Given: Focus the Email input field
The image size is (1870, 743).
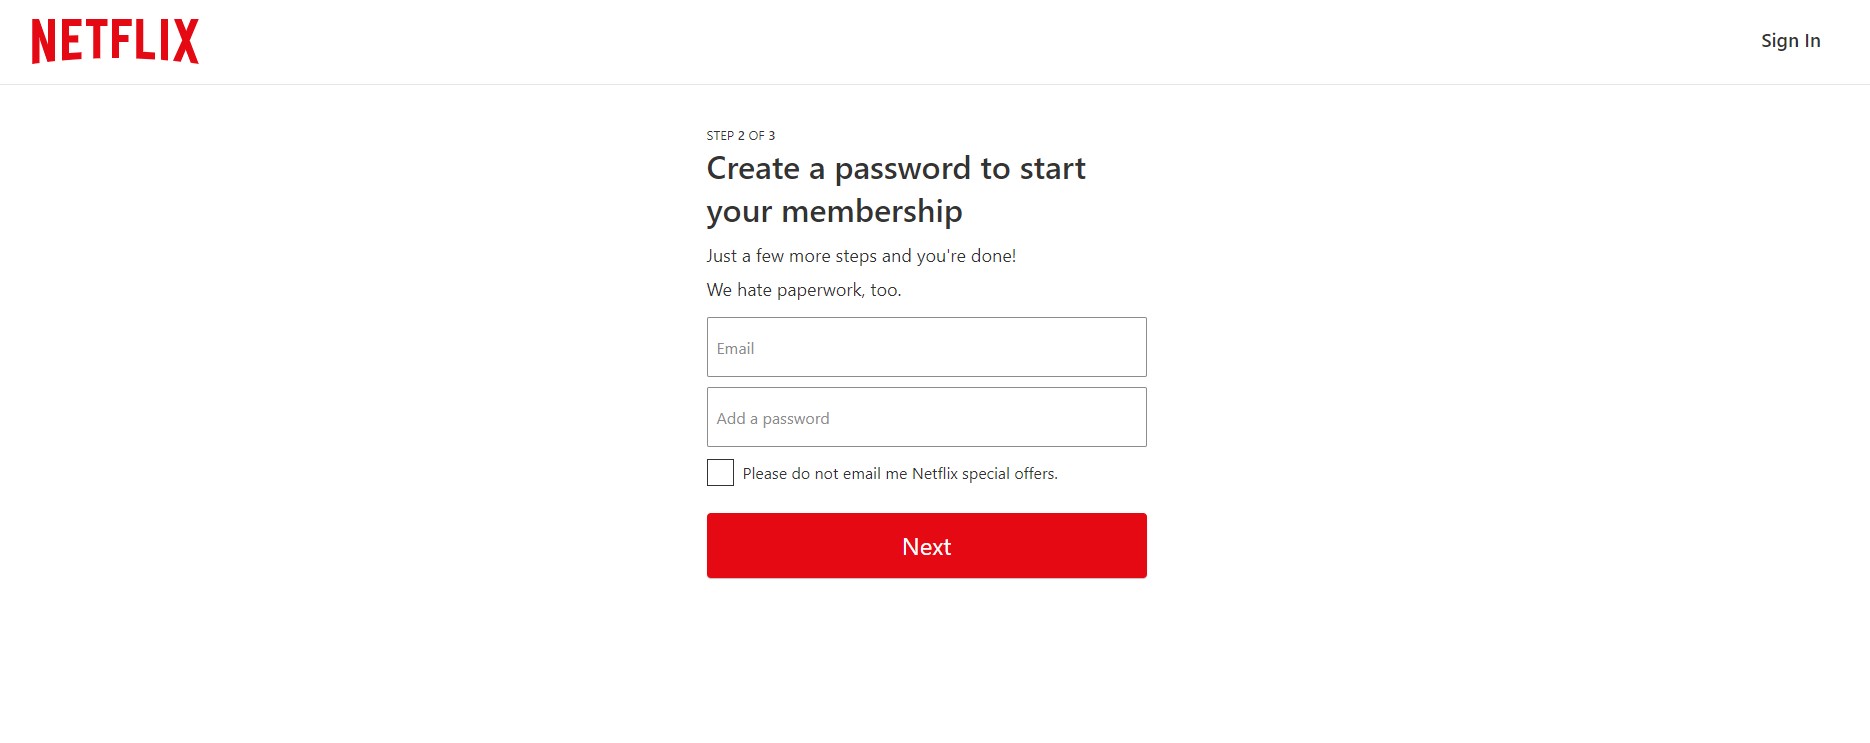Looking at the screenshot, I should tap(925, 347).
